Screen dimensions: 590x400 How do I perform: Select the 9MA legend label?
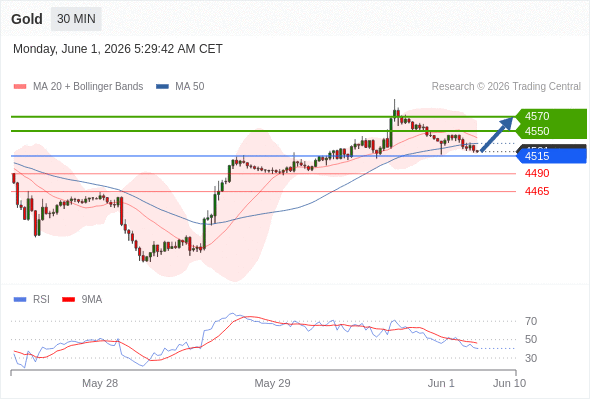(x=92, y=300)
